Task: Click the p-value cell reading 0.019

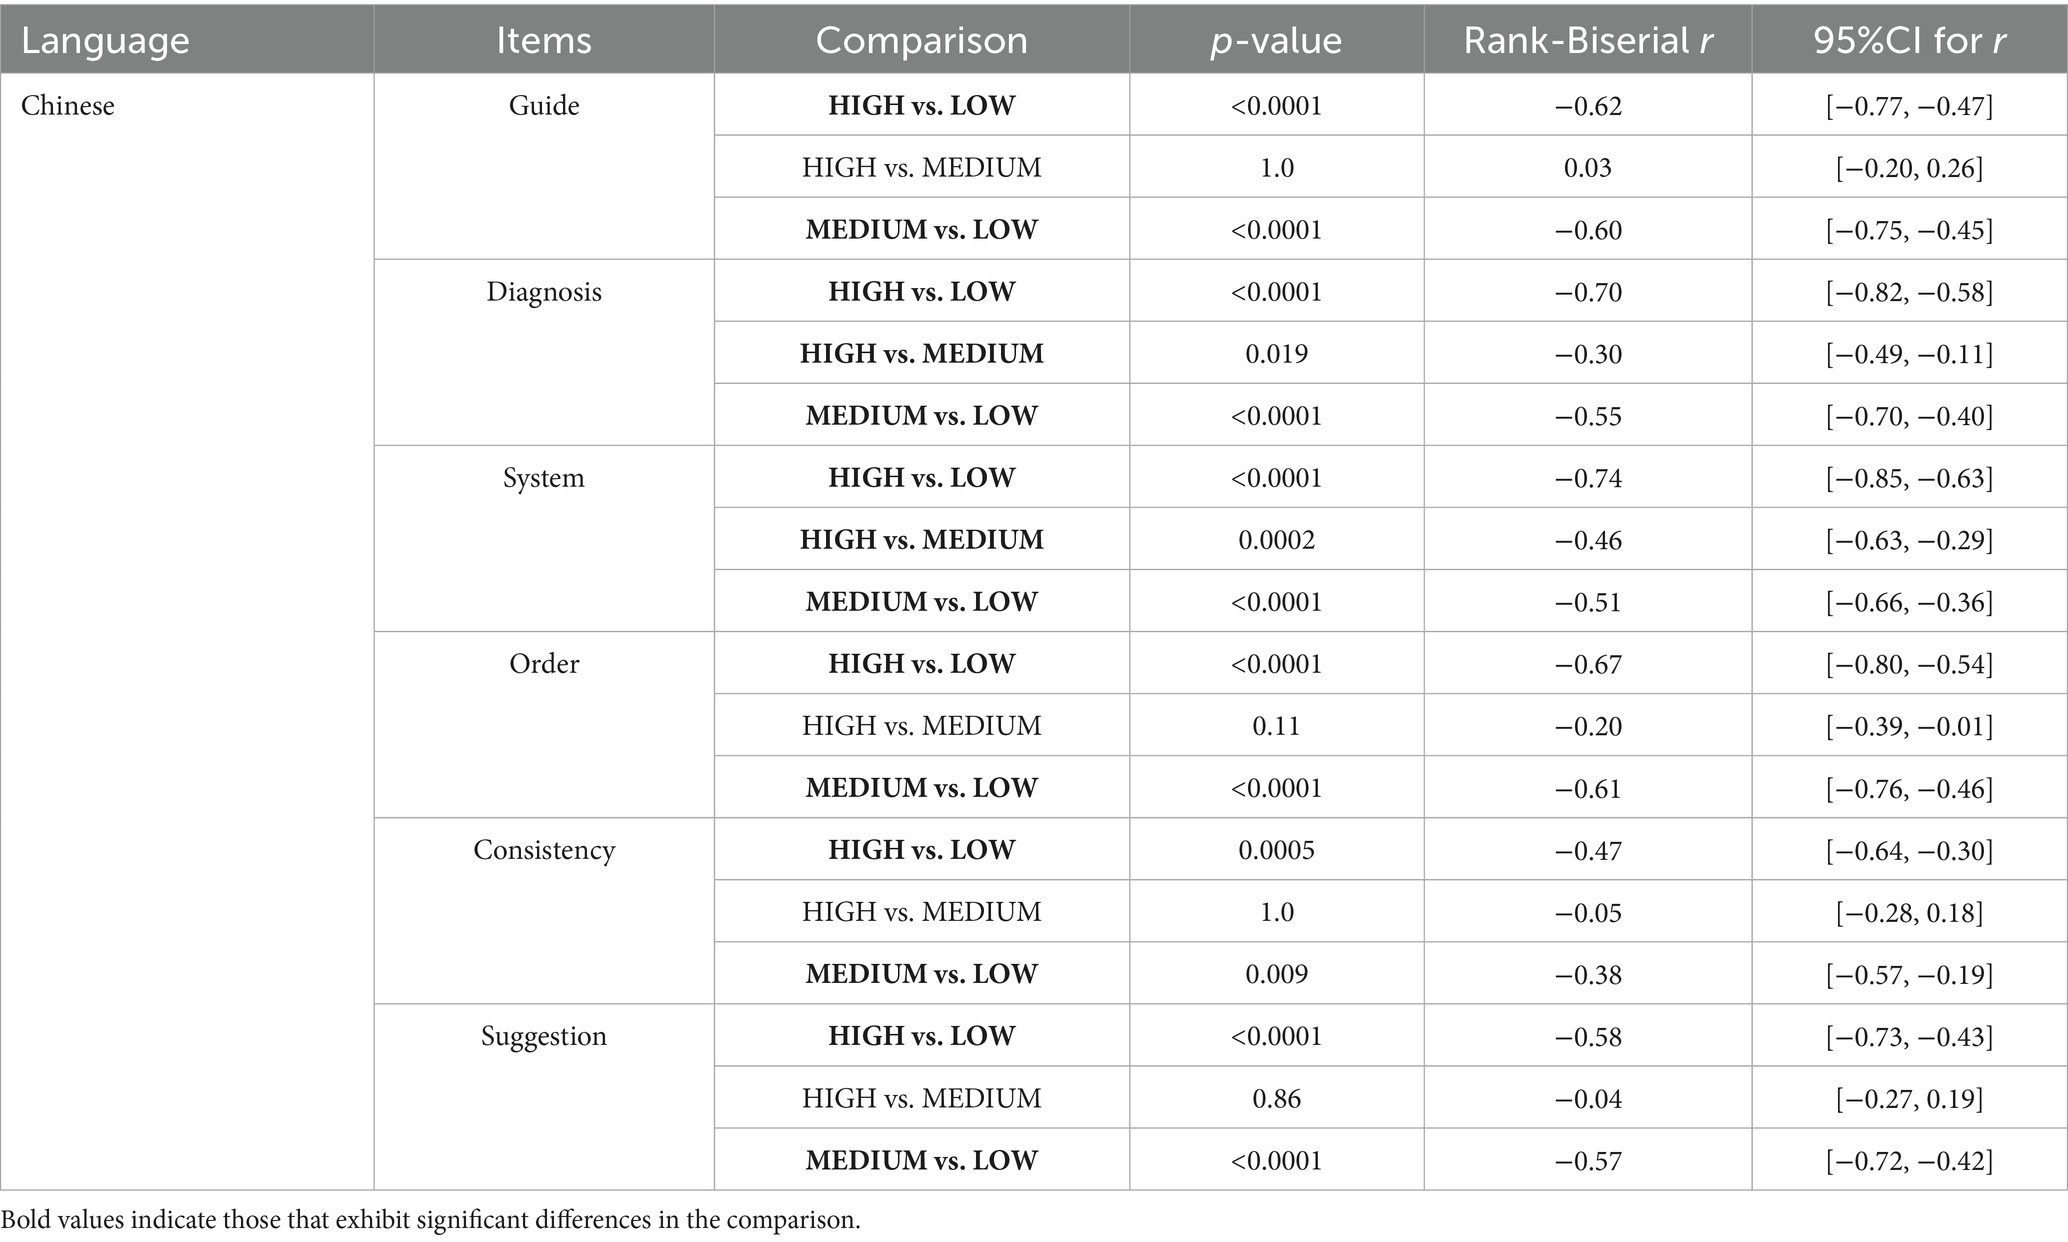Action: point(1276,354)
